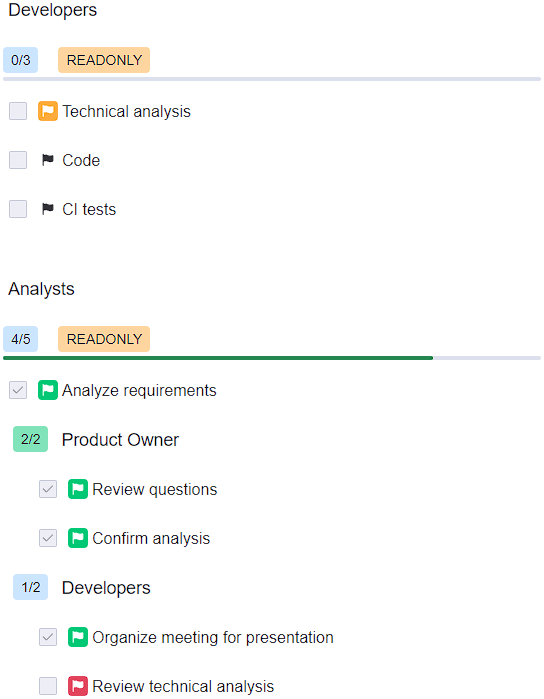Image resolution: width=544 pixels, height=699 pixels.
Task: Check the Technical analysis checkbox
Action: click(18, 111)
